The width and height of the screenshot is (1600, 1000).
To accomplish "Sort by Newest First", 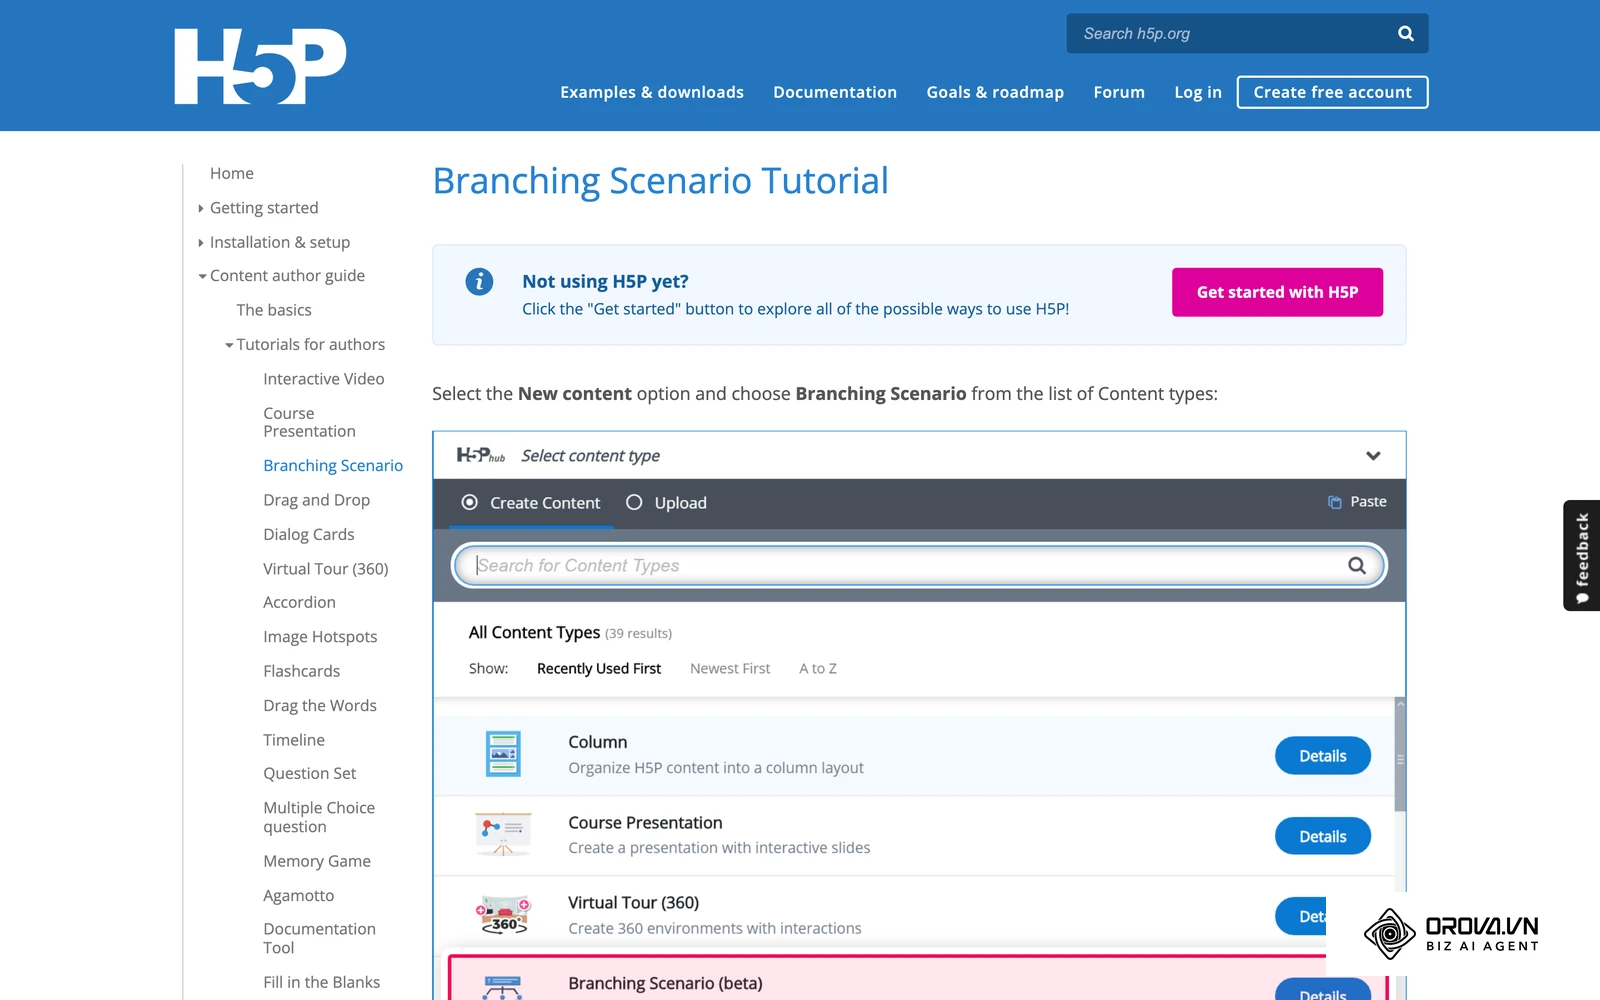I will [730, 668].
